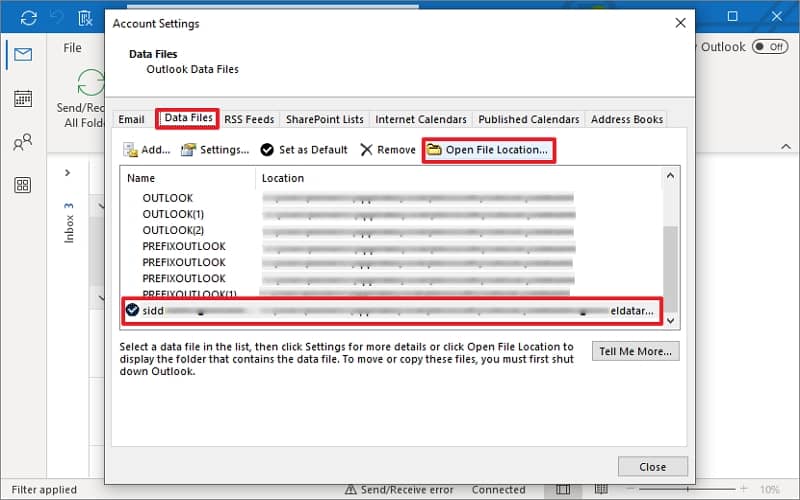Select the default 'sidd' data file row
Image resolution: width=800 pixels, height=500 pixels.
(391, 311)
